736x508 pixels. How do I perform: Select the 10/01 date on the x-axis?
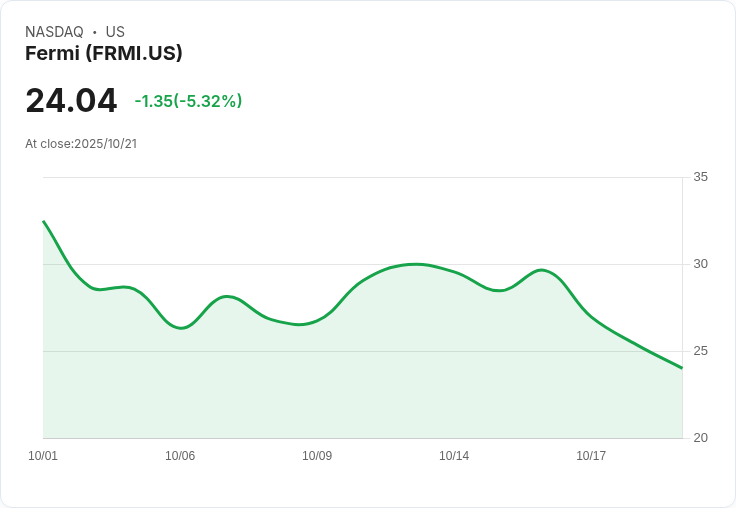pos(43,456)
